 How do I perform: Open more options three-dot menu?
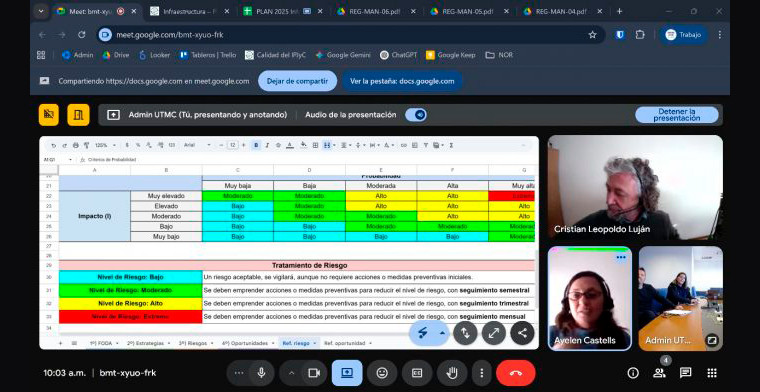click(482, 373)
